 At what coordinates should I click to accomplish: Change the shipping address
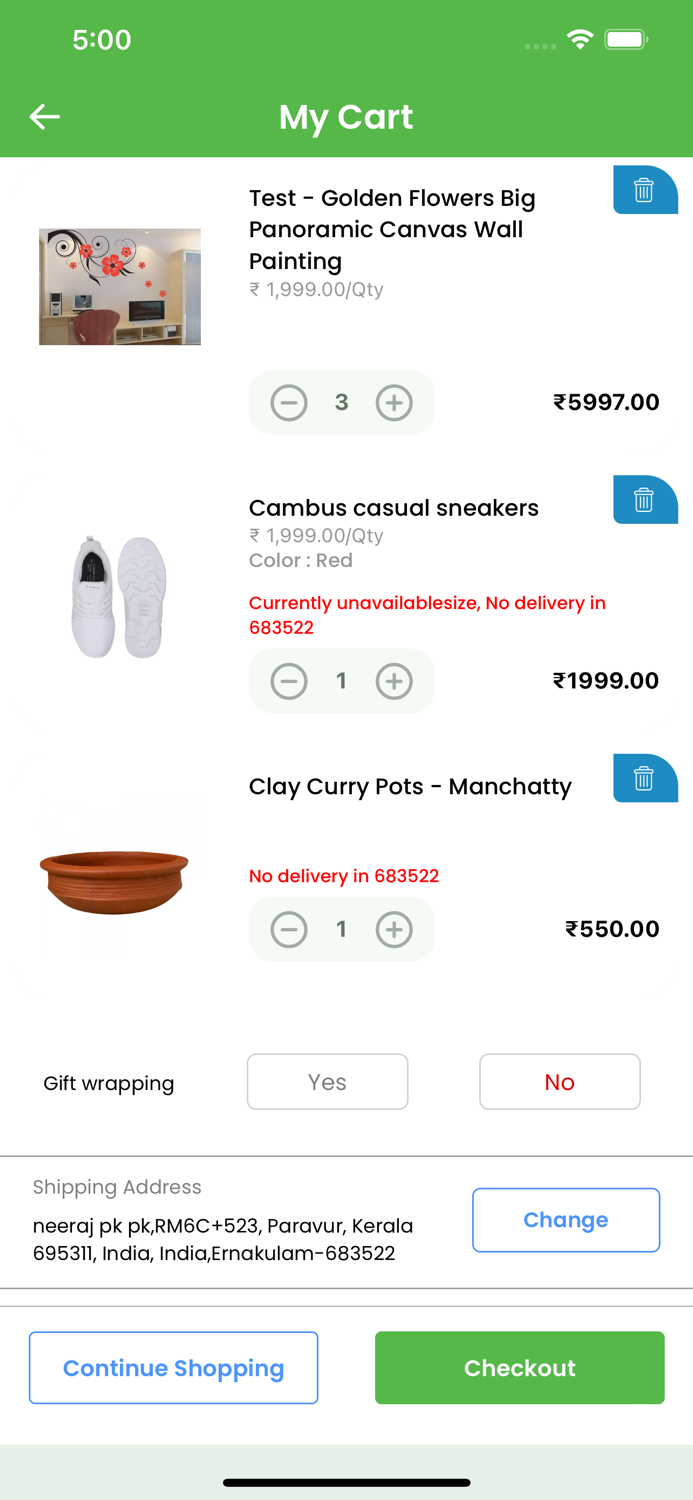[565, 1219]
